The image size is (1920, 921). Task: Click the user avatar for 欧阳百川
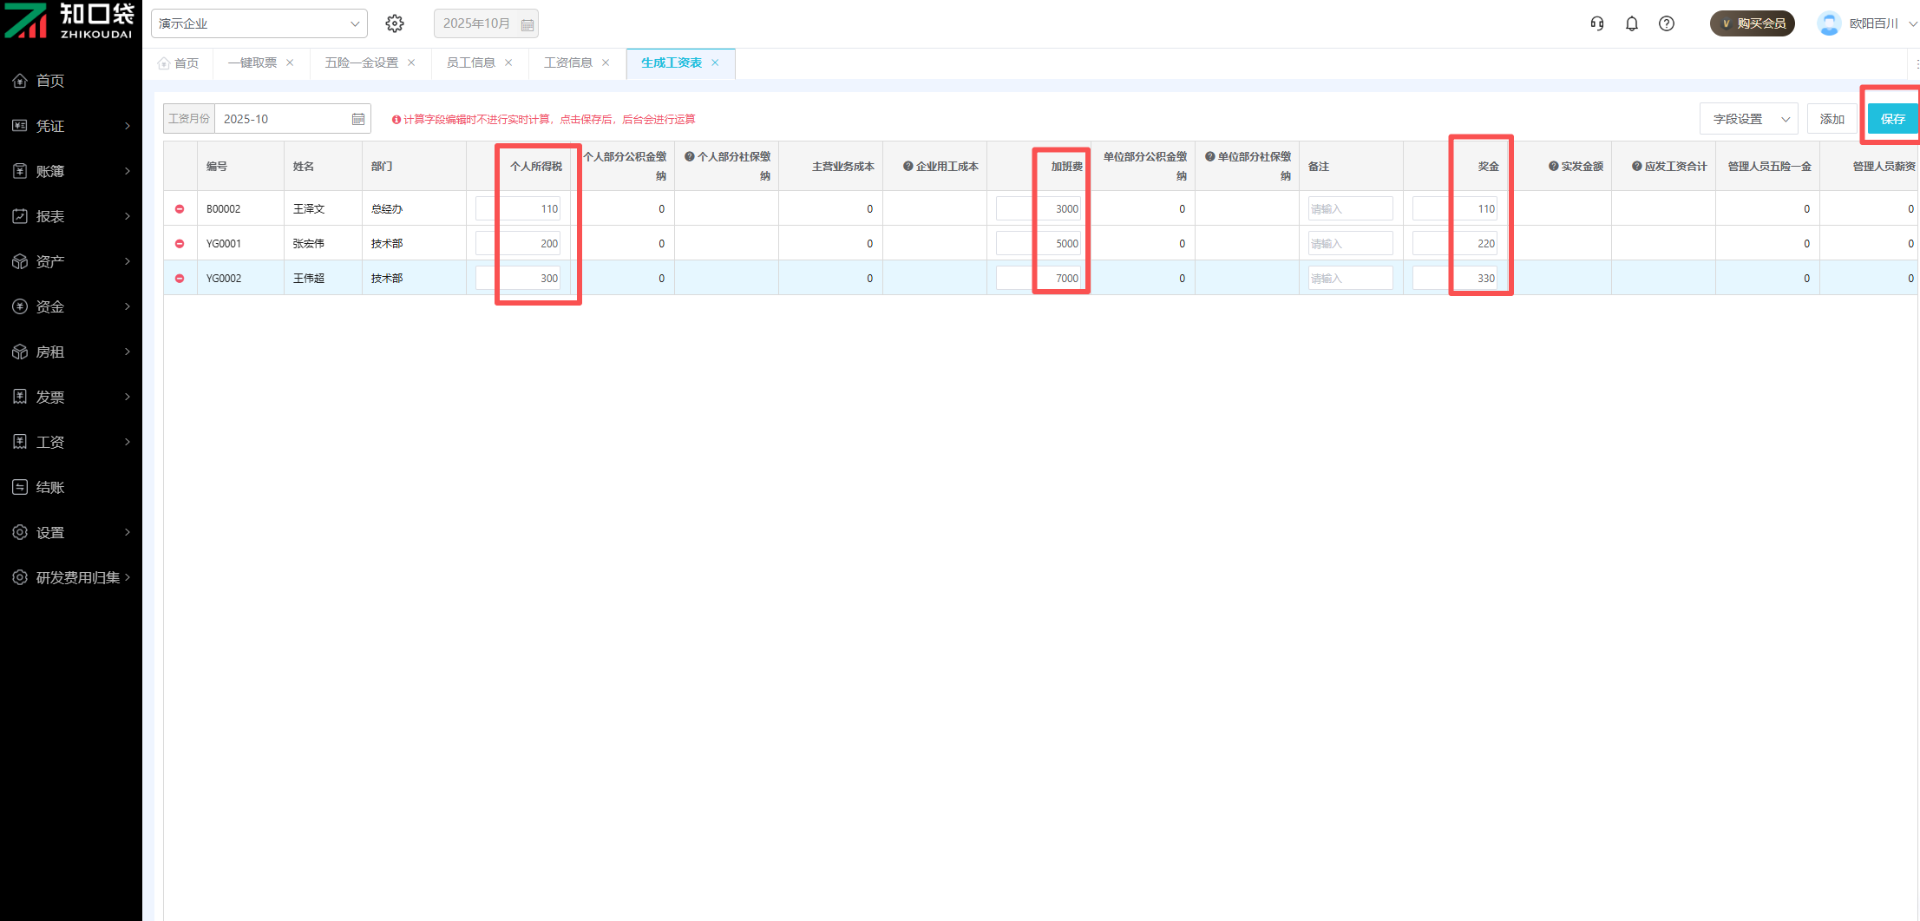click(x=1829, y=23)
